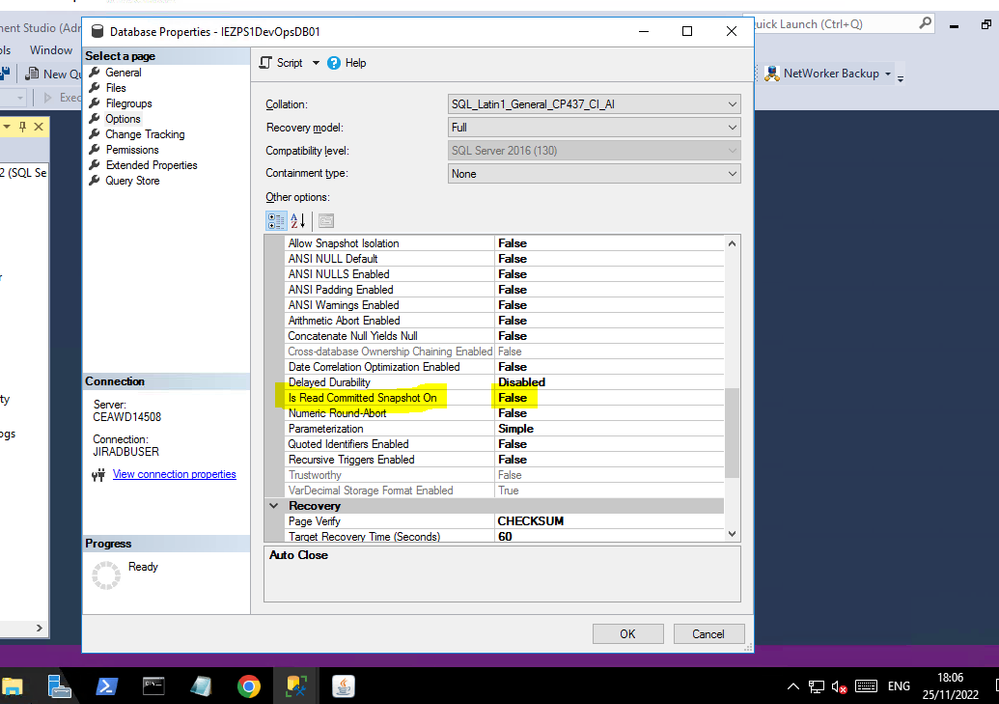Image resolution: width=999 pixels, height=704 pixels.
Task: Click the Cancel button
Action: (708, 634)
